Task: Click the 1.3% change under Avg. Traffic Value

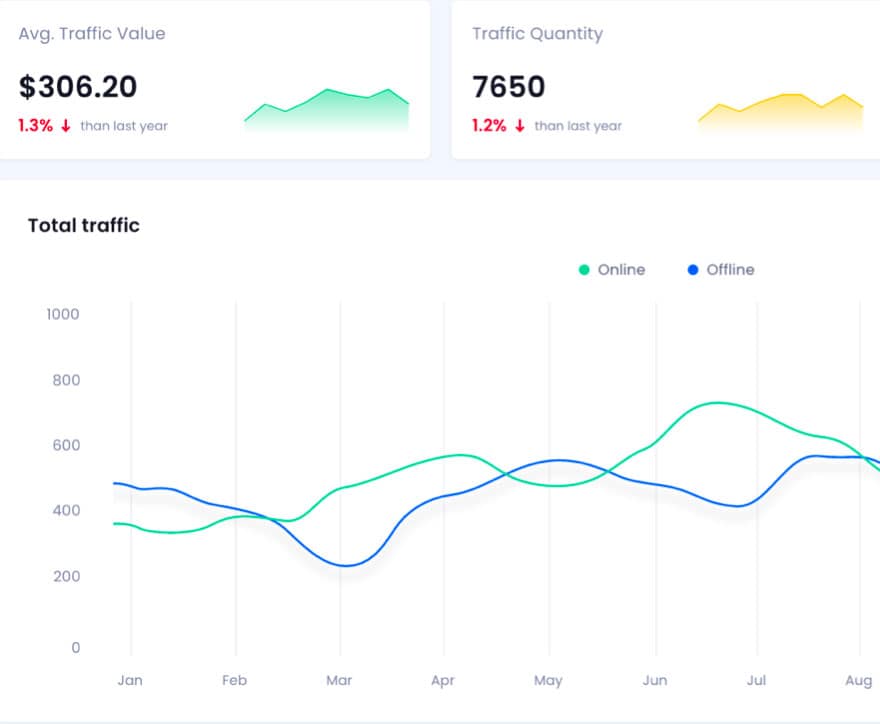Action: [x=36, y=126]
